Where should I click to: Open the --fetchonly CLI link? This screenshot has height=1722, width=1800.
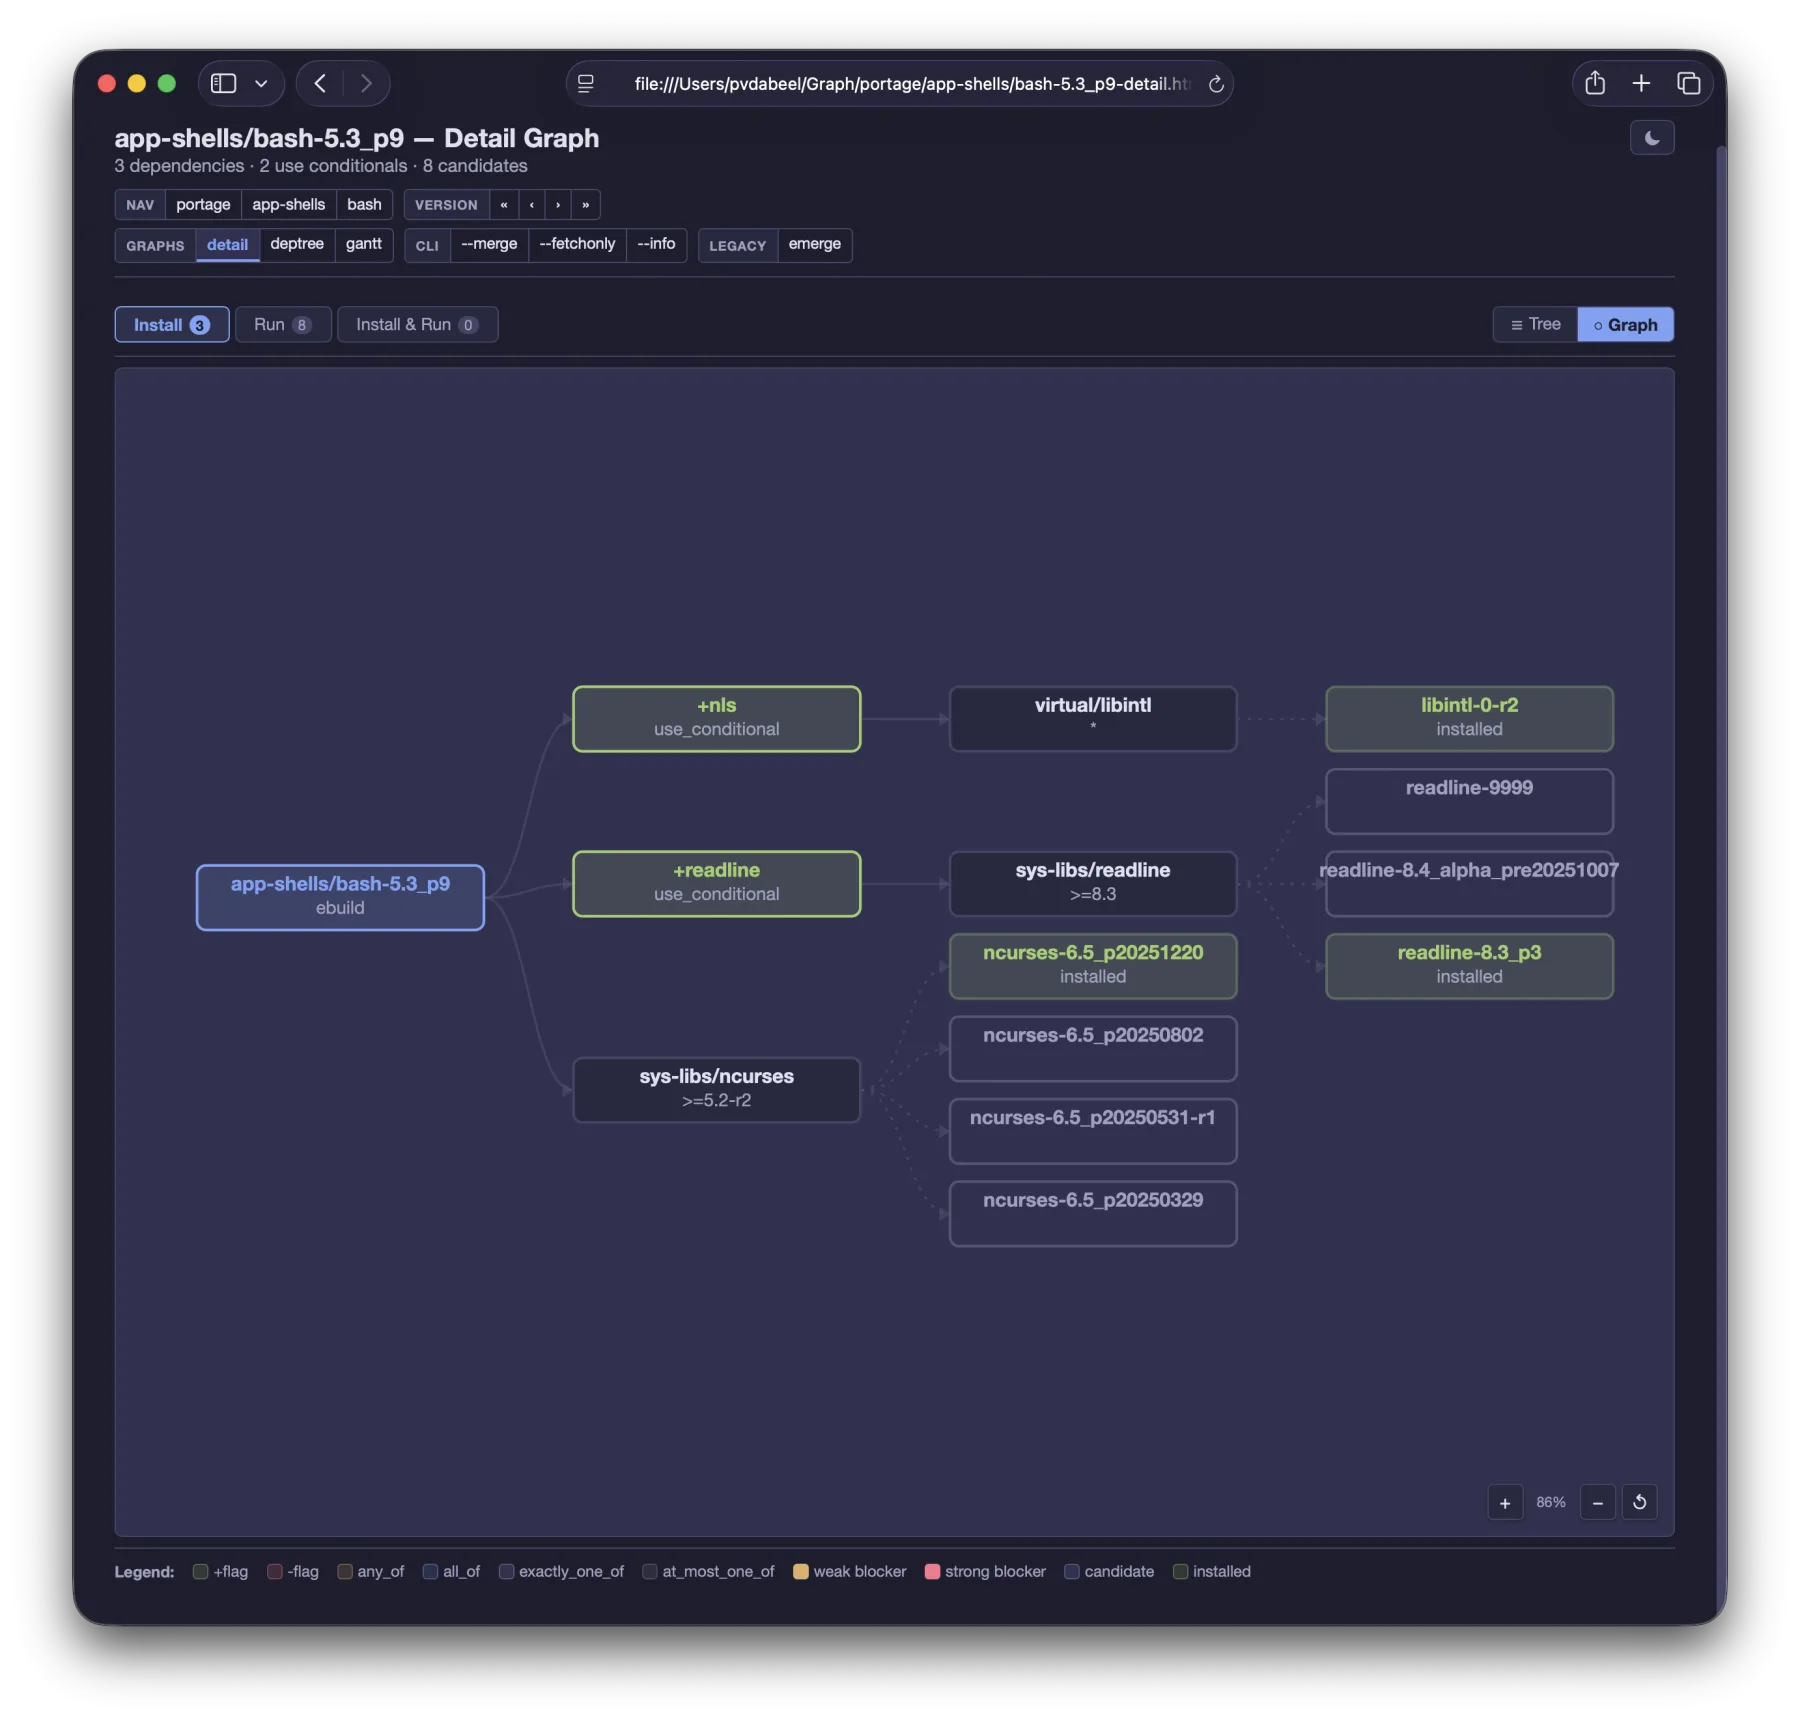coord(577,244)
